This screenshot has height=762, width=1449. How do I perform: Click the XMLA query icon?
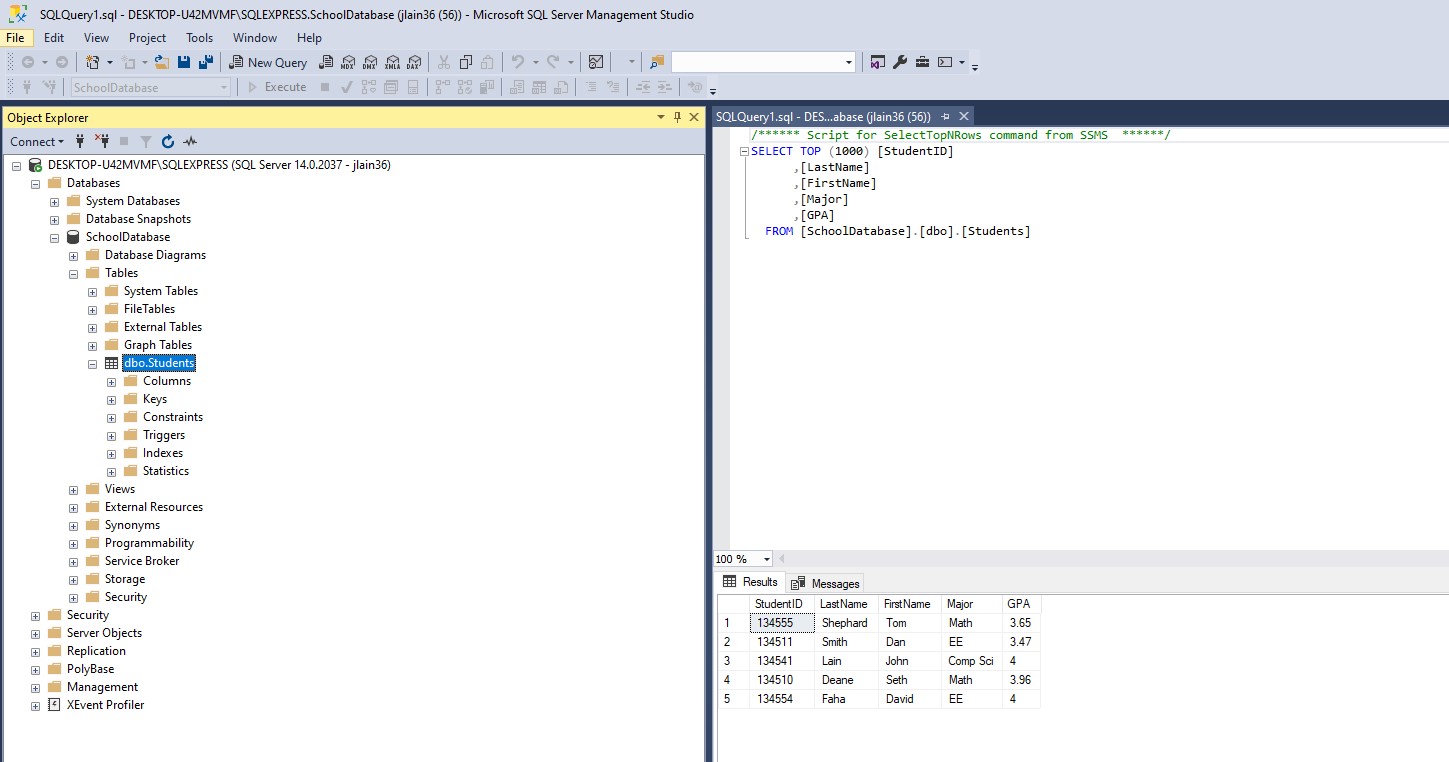[392, 62]
